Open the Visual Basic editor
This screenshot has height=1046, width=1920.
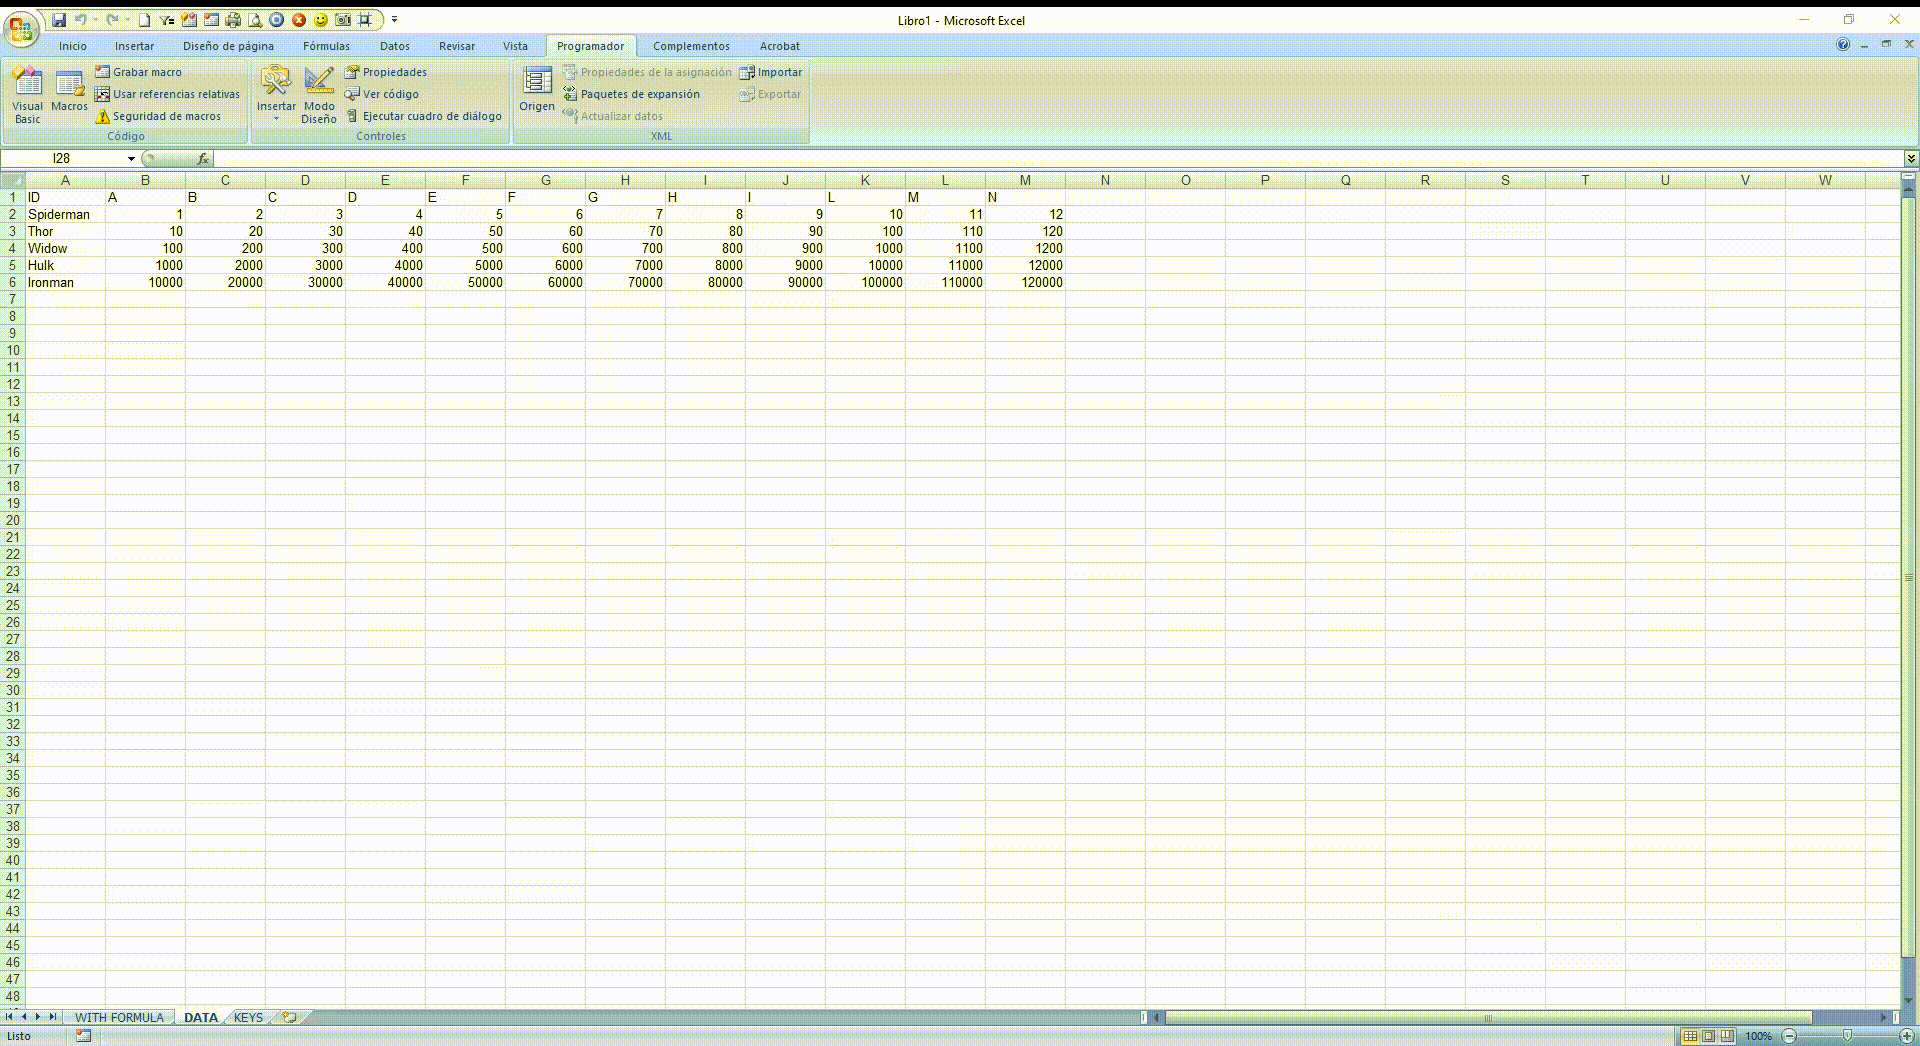pyautogui.click(x=28, y=96)
